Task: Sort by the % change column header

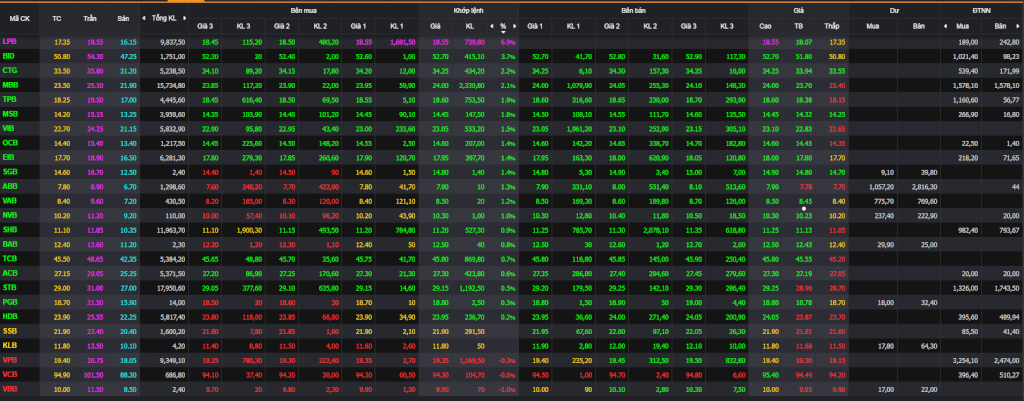Action: pyautogui.click(x=504, y=27)
